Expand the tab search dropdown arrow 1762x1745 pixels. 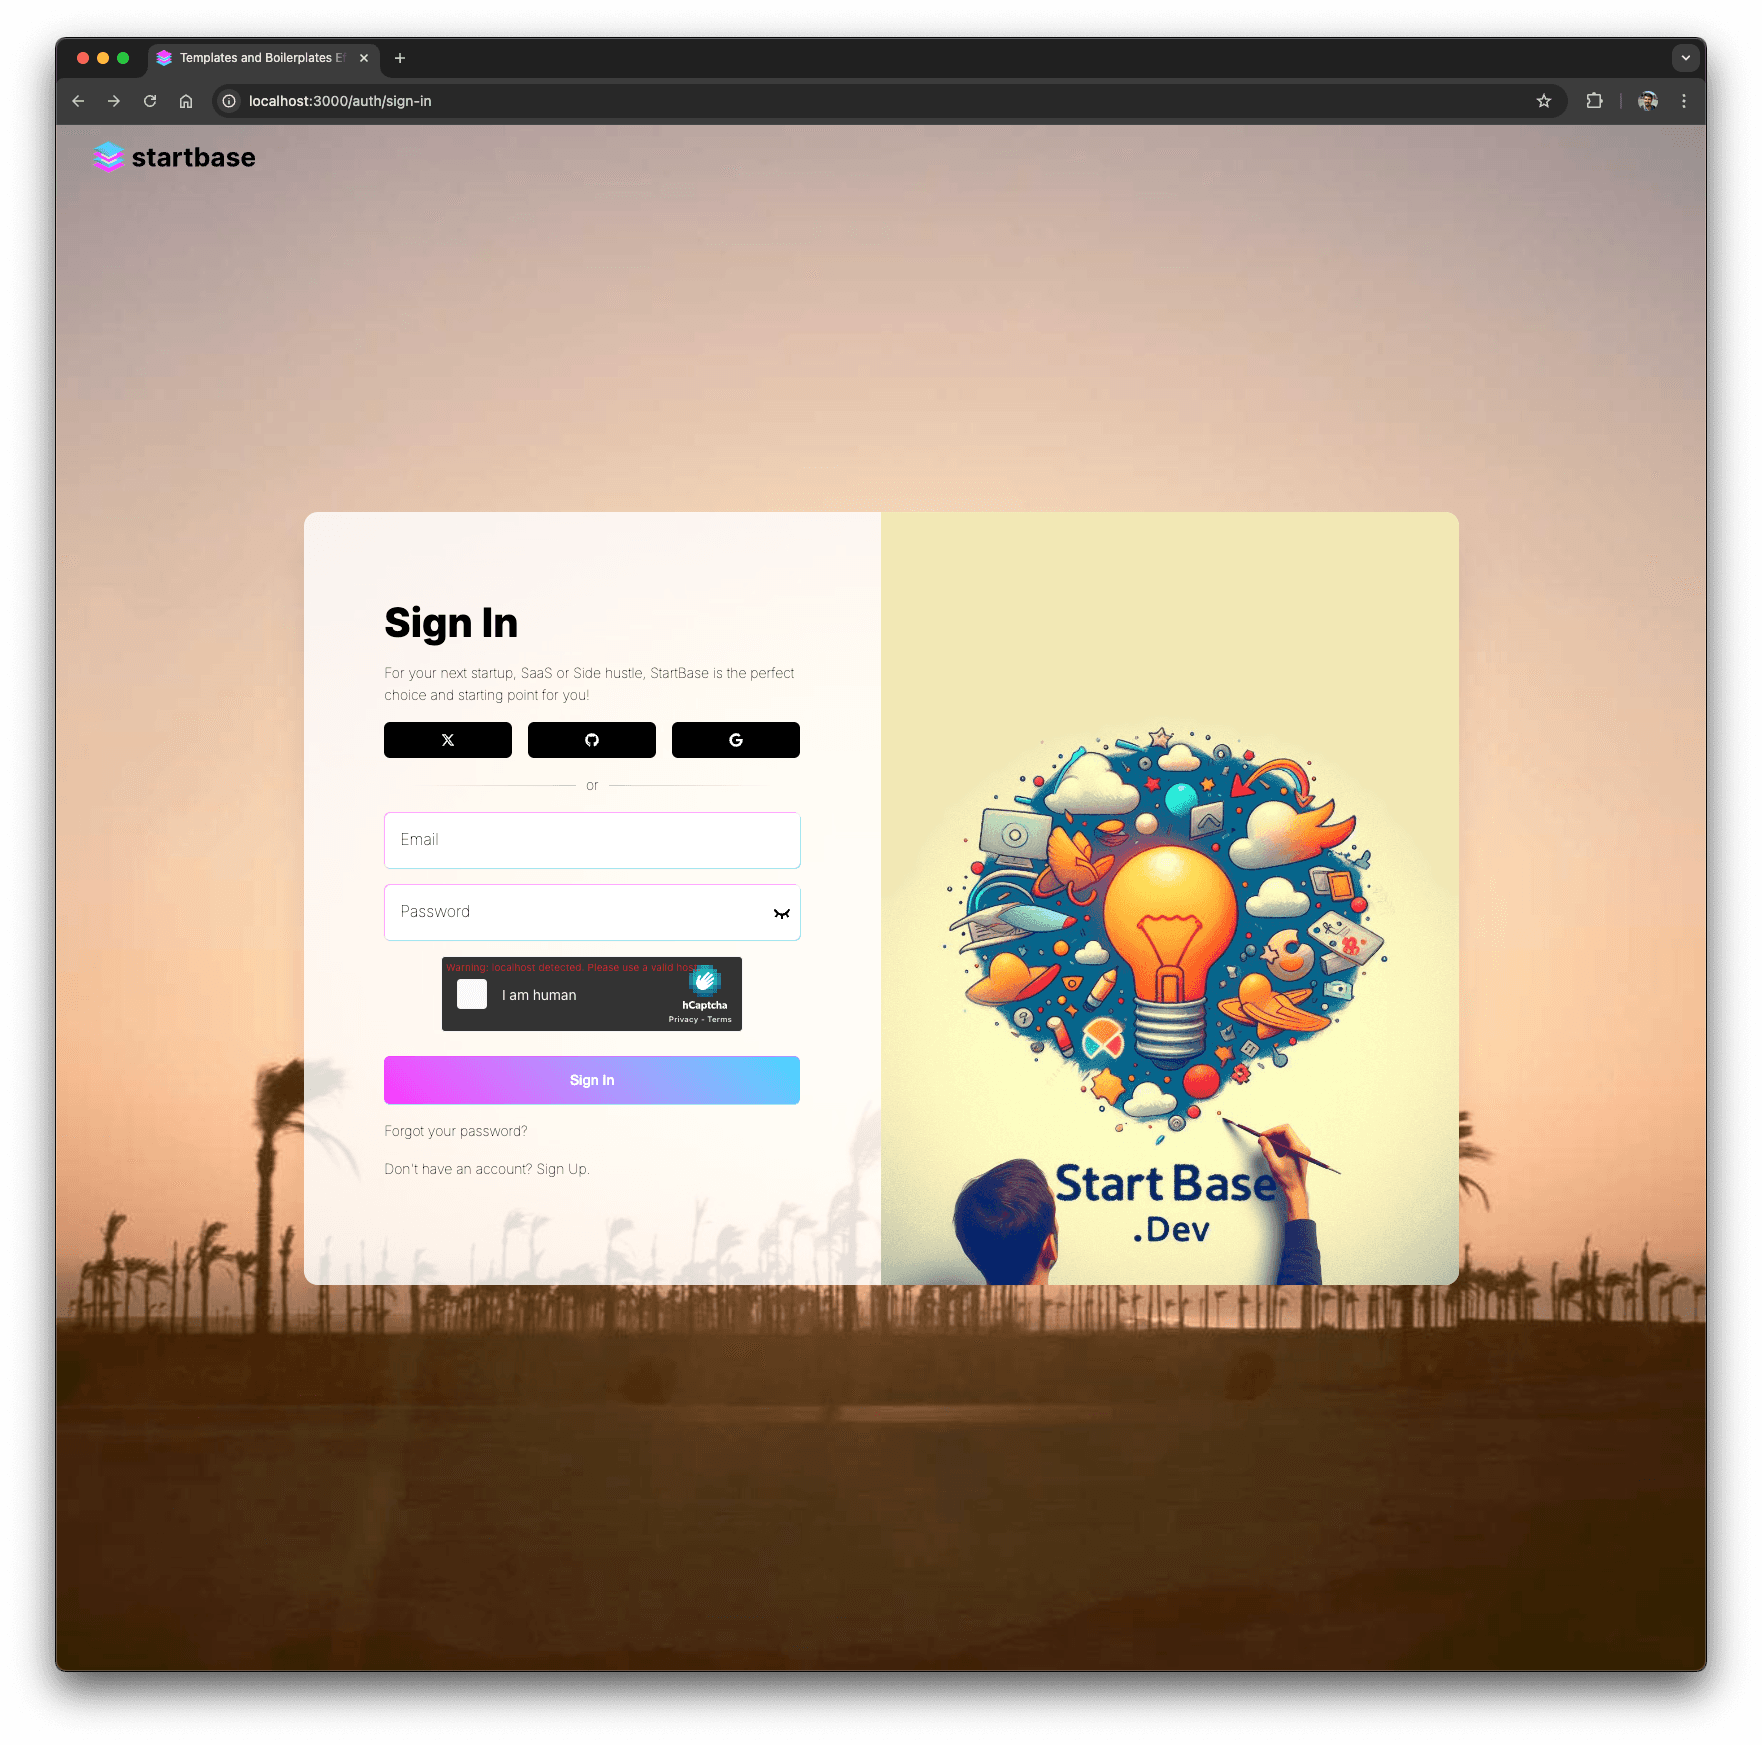click(1686, 58)
